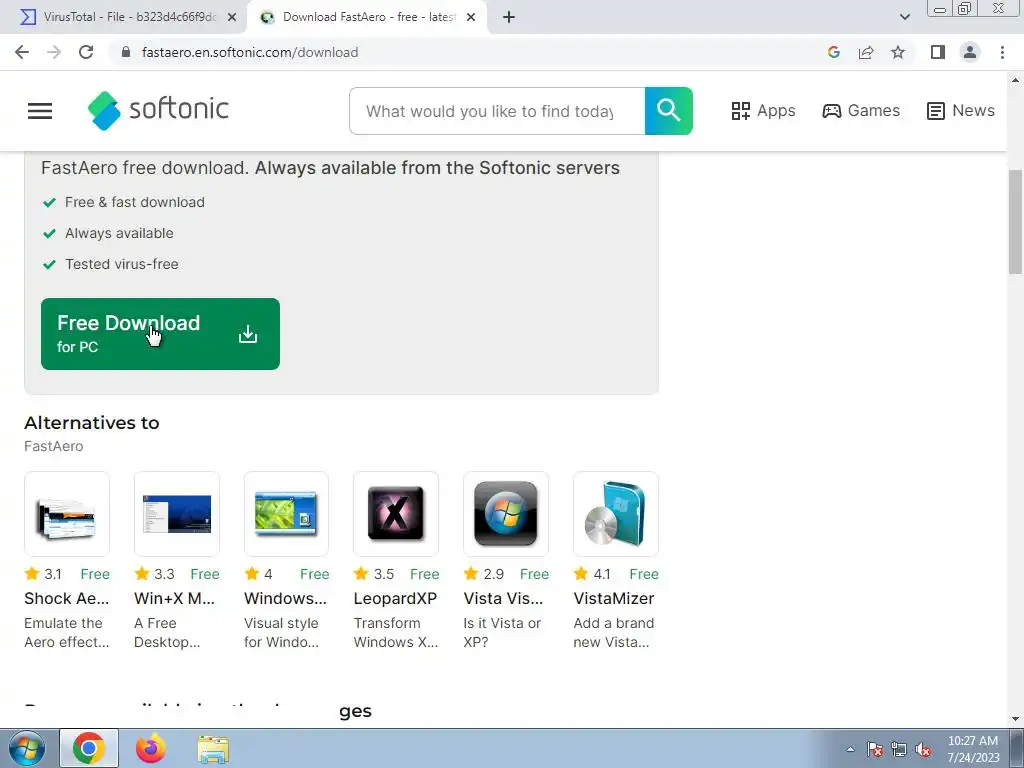Share this page from the address bar
Screen dimensions: 1024x768
click(866, 52)
